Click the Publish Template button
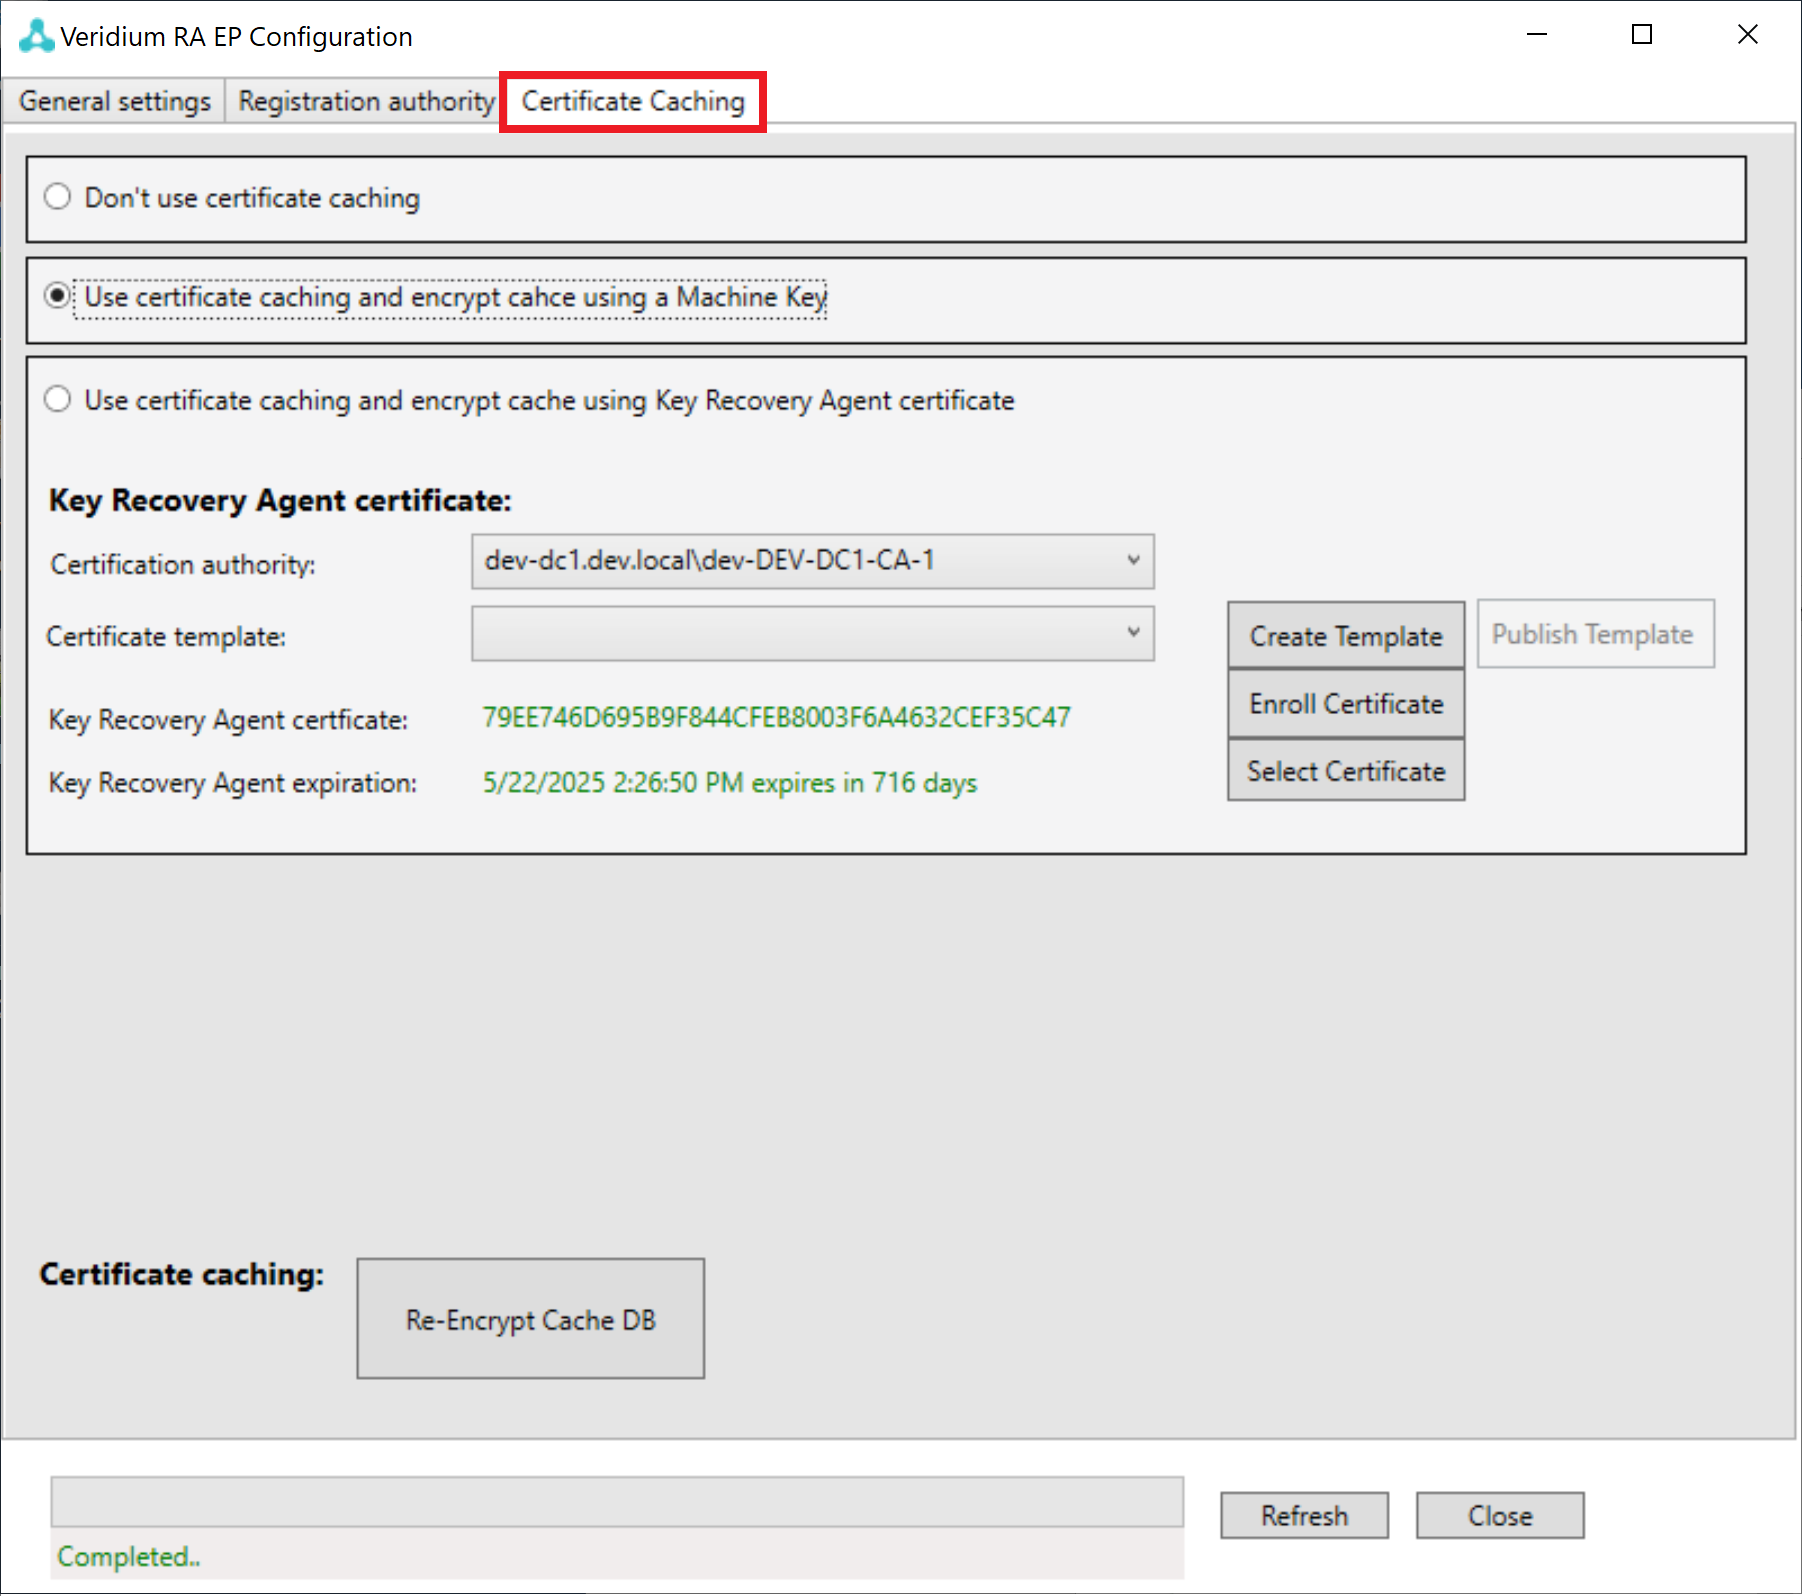This screenshot has height=1596, width=1802. coord(1594,634)
